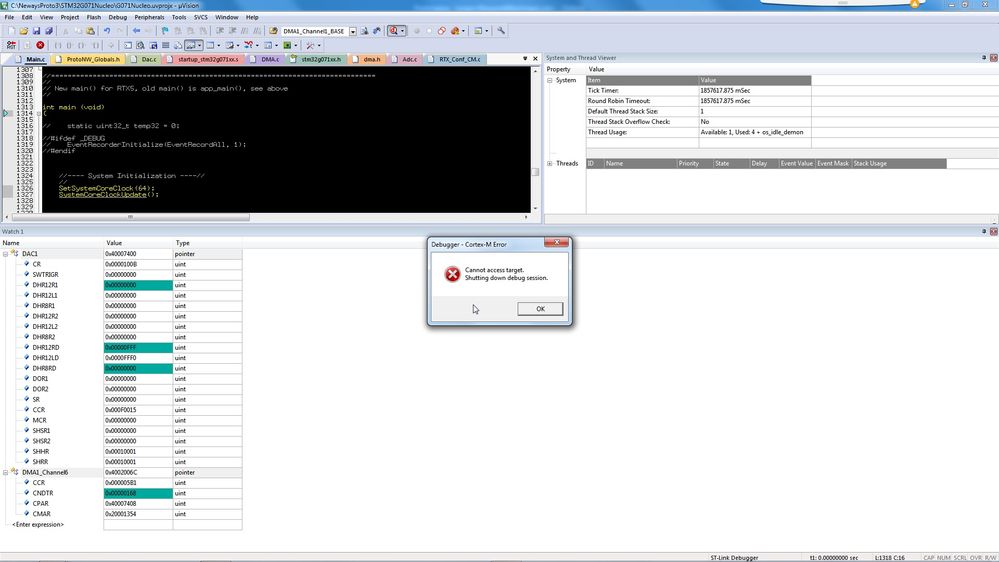Toggle Watch windows toolbar icon
This screenshot has height=562, width=999.
[190, 45]
